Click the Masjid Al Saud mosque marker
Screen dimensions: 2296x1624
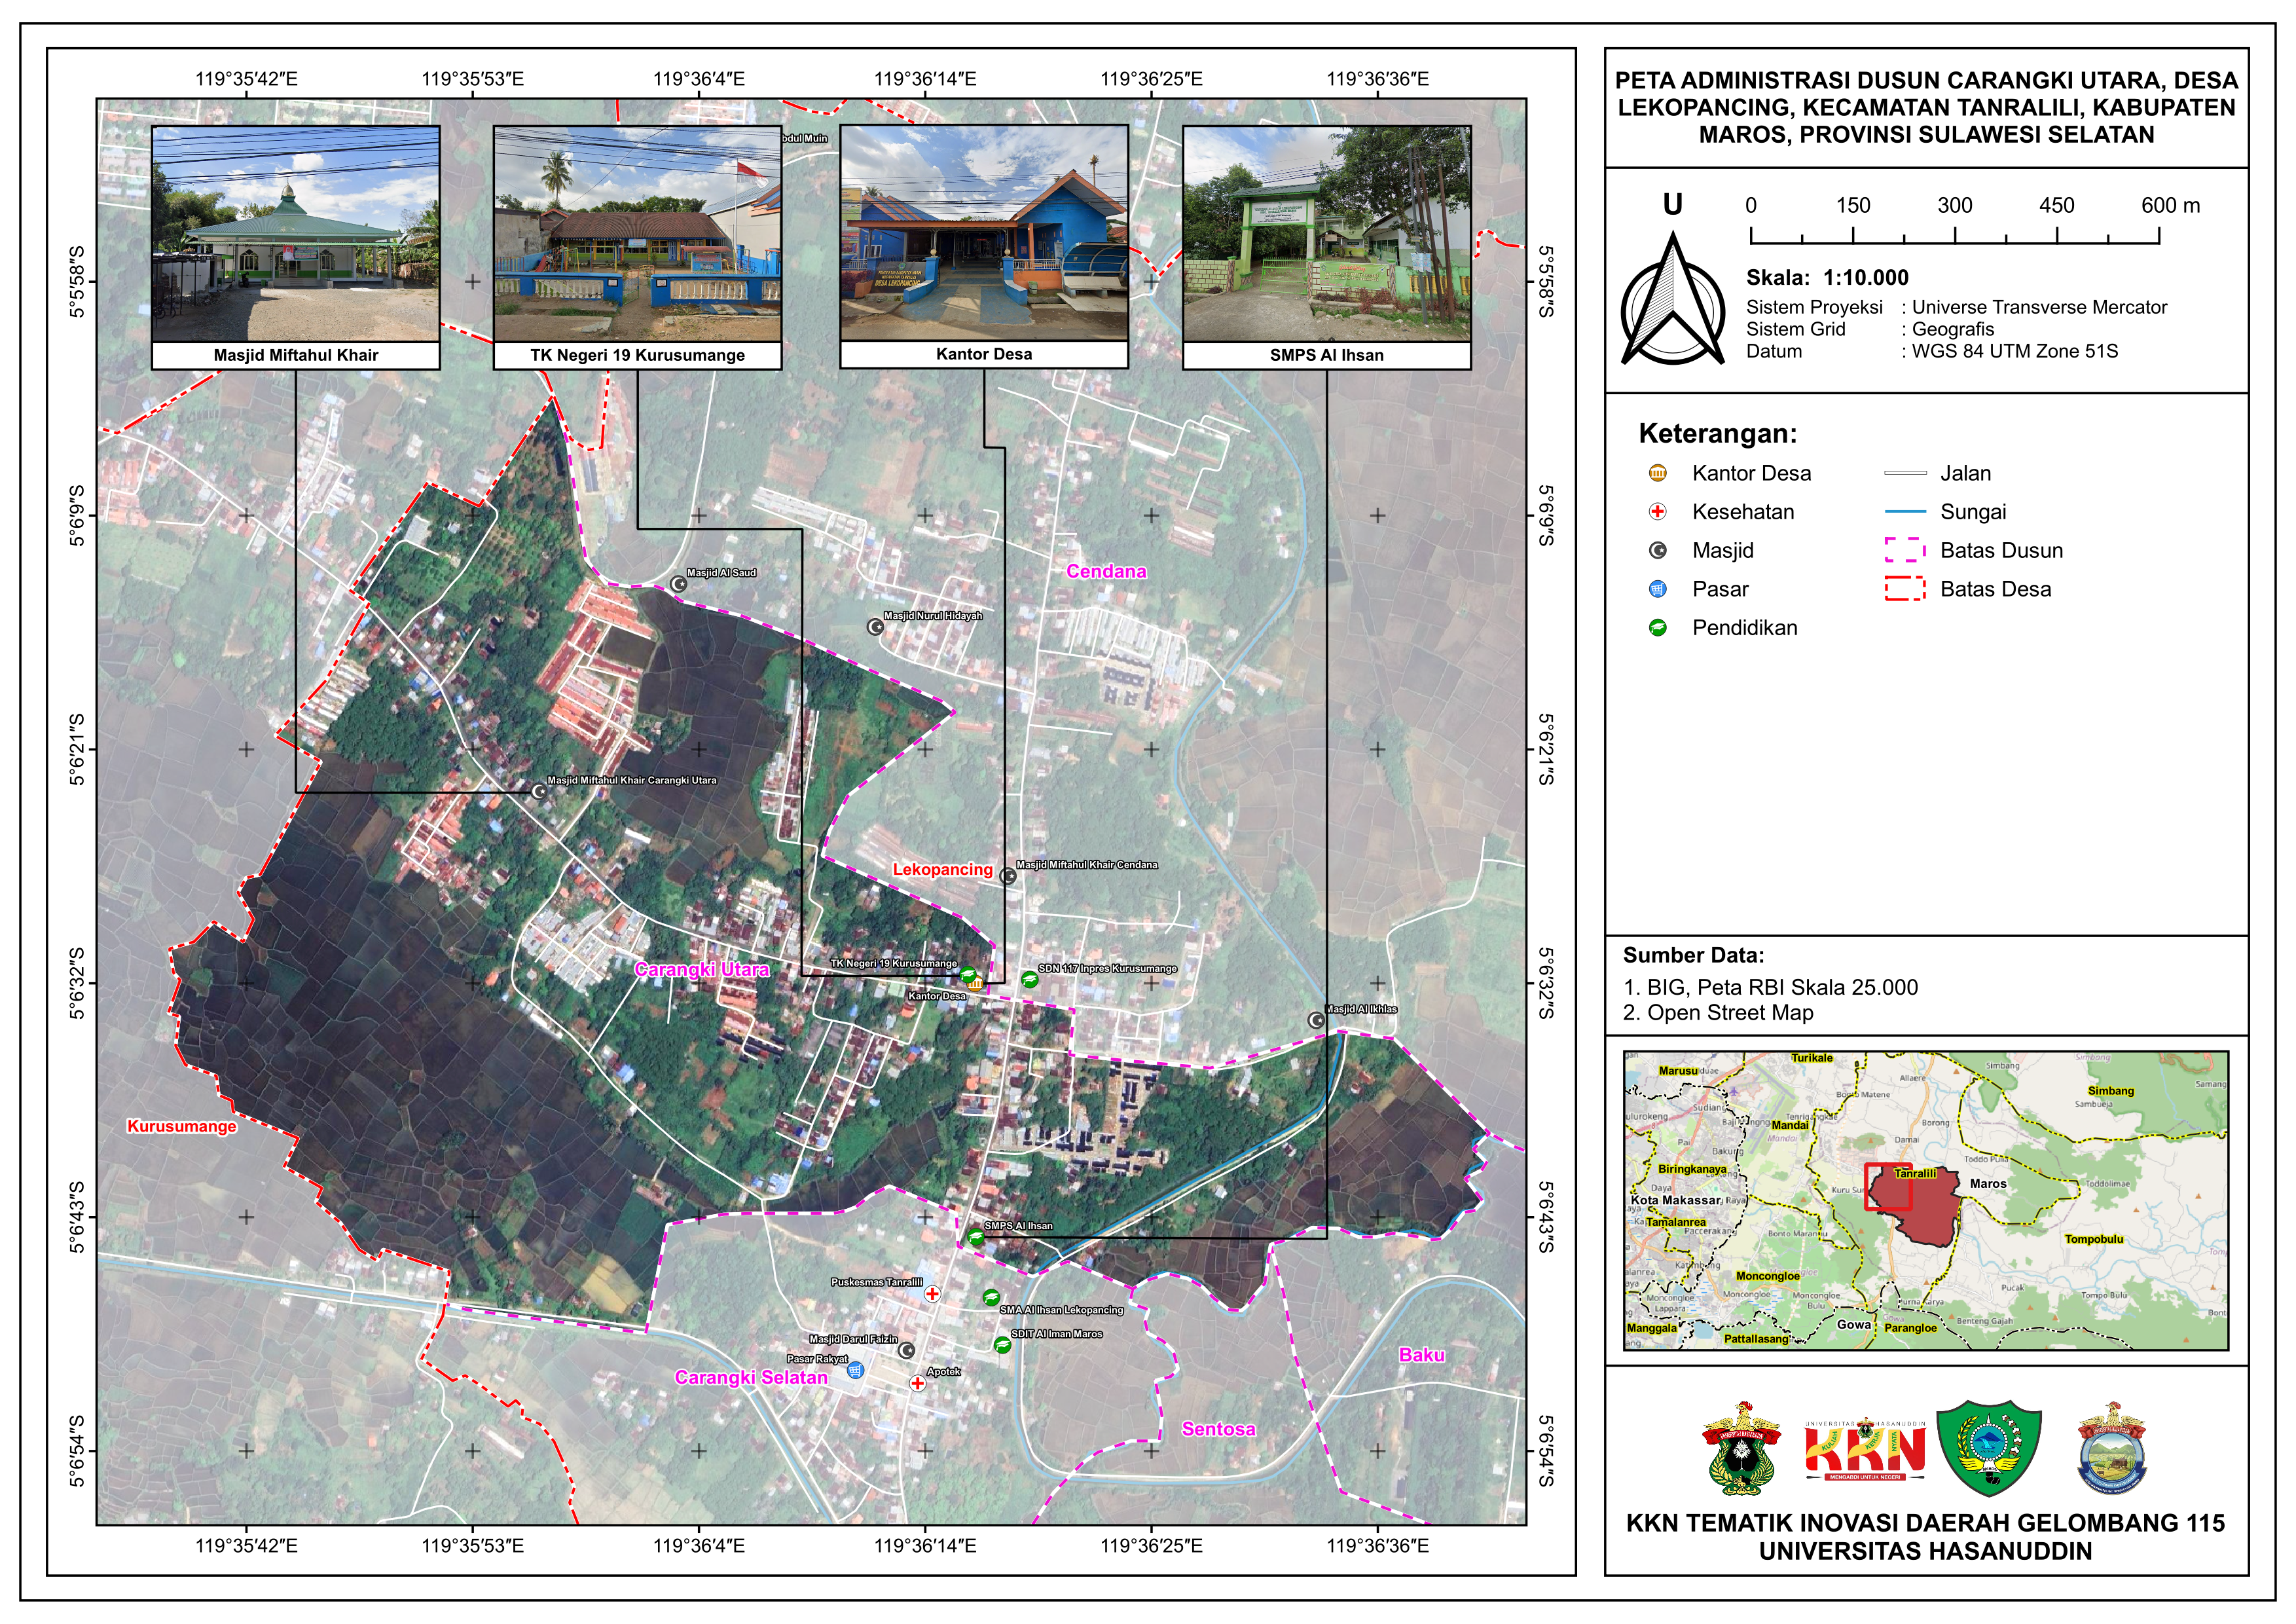[x=678, y=584]
